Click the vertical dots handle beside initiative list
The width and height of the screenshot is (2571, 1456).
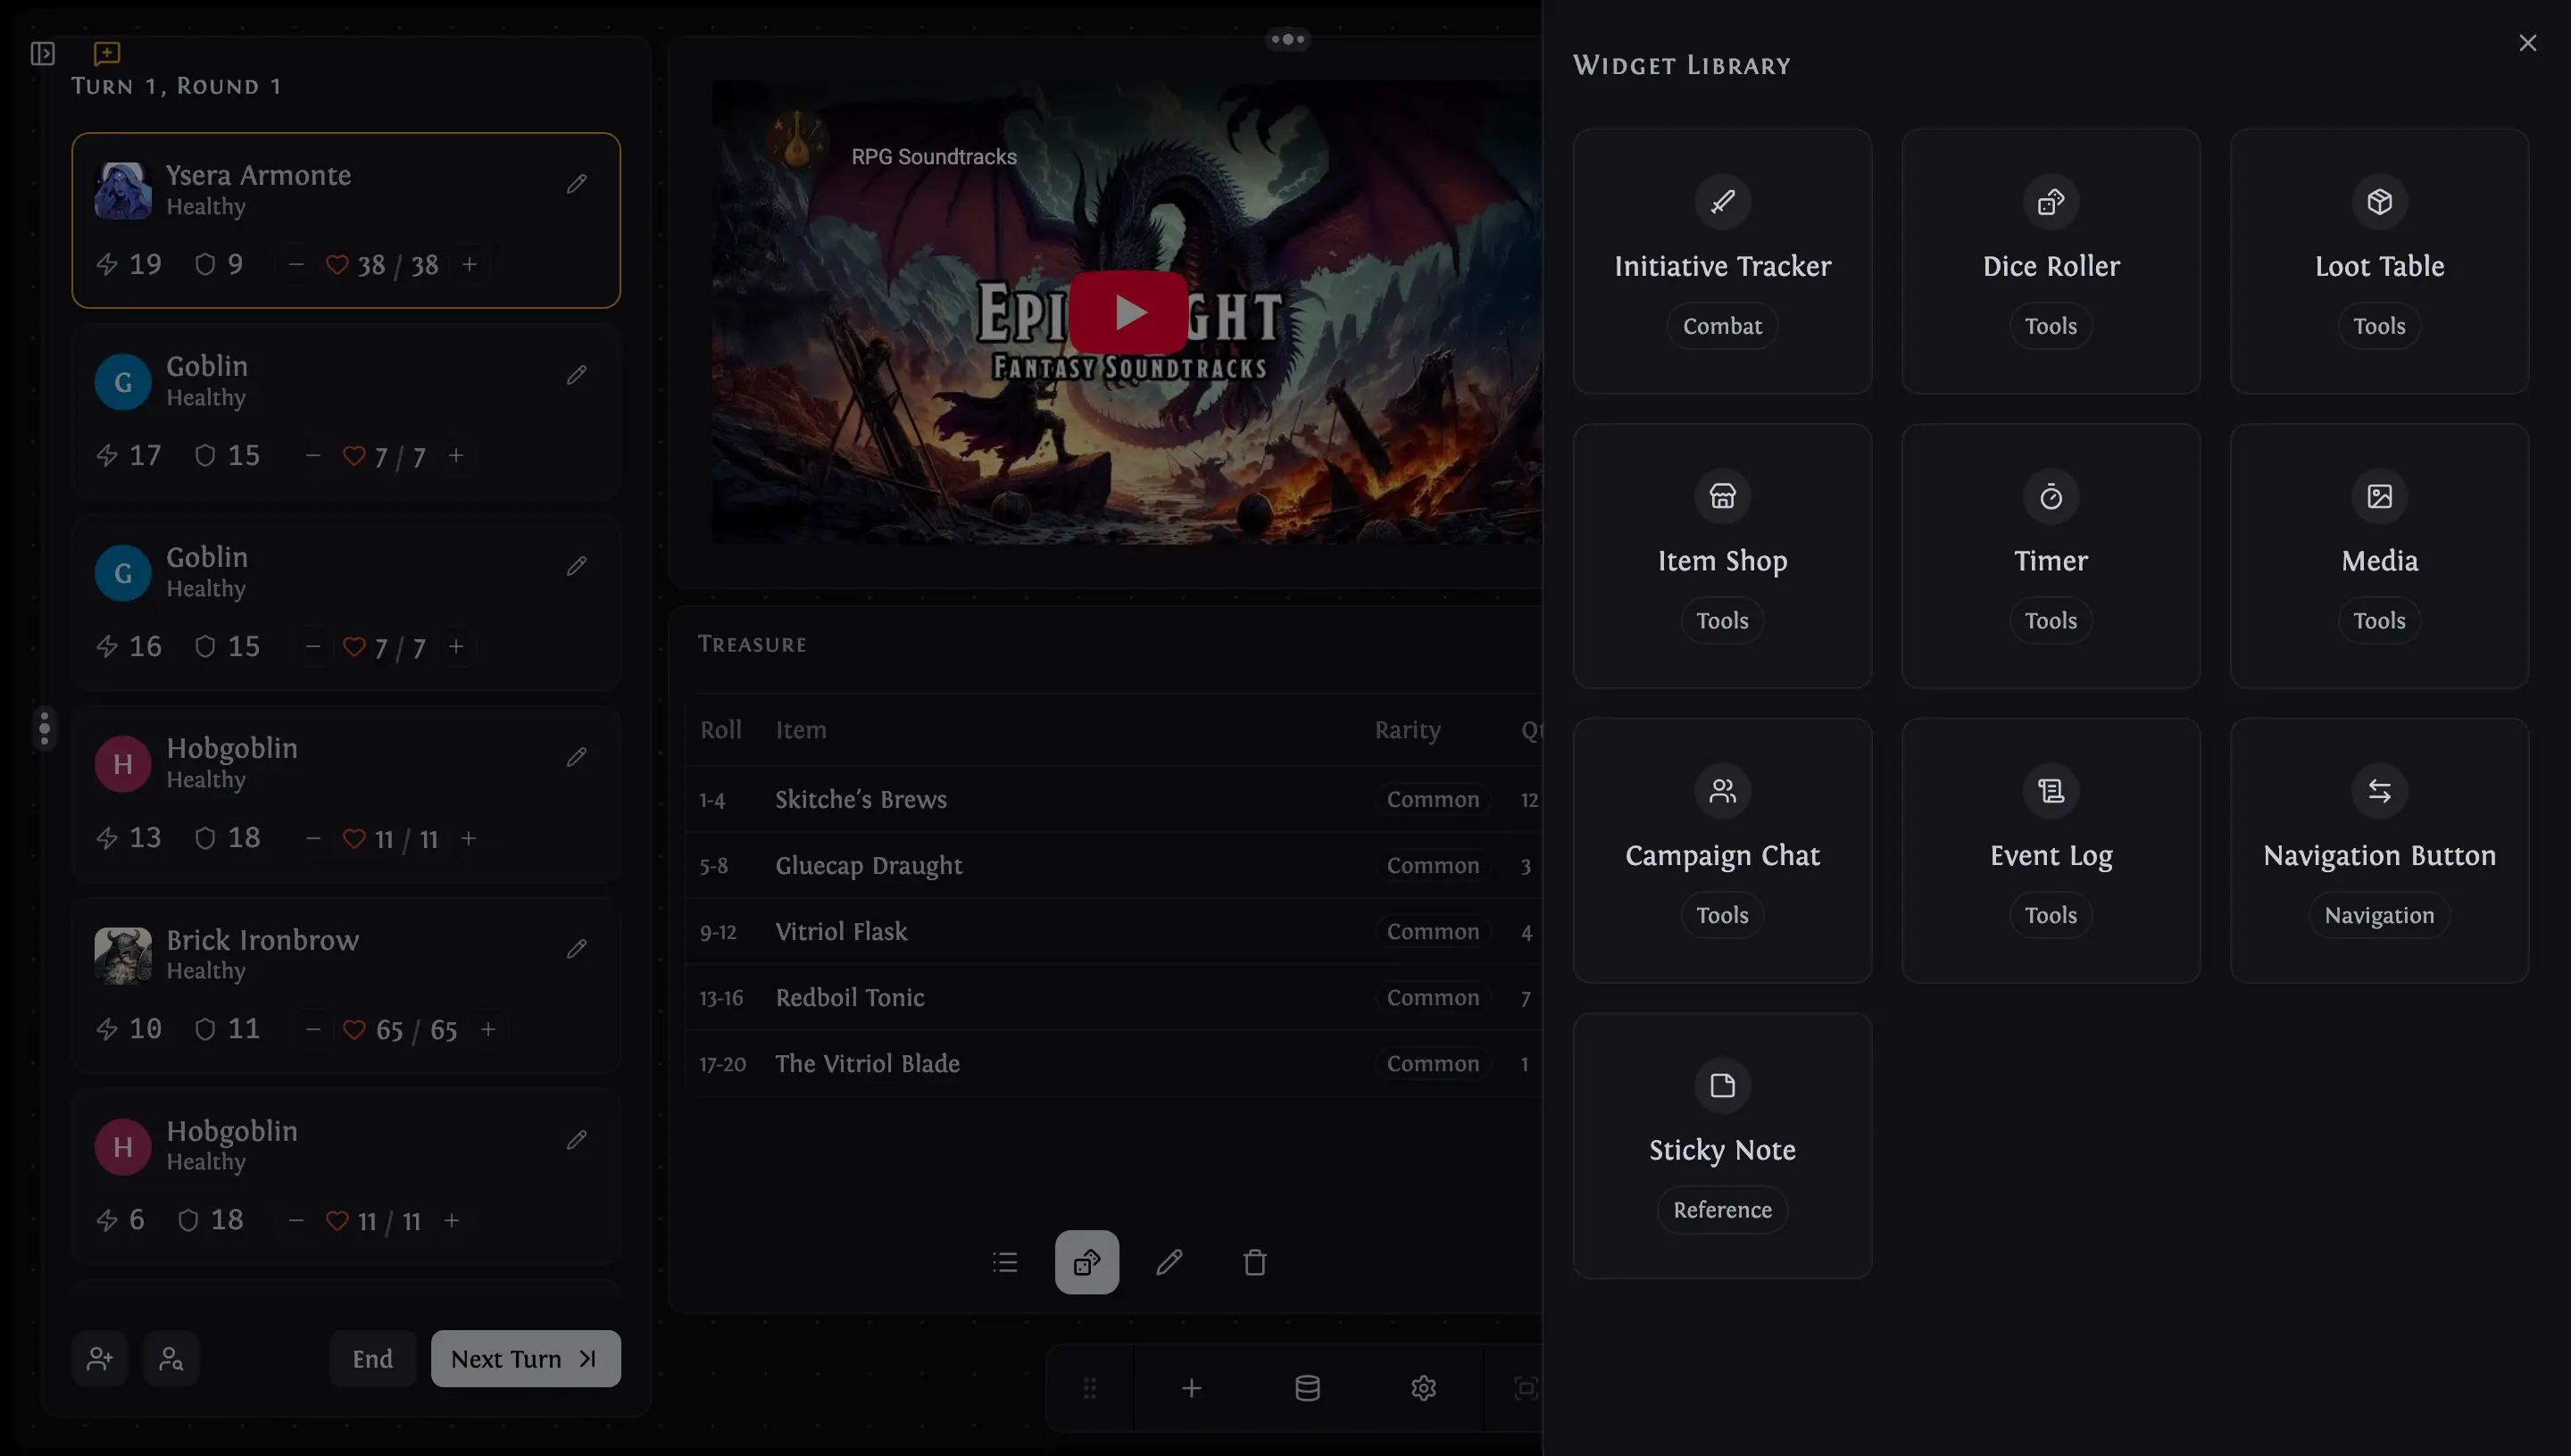pos(44,729)
